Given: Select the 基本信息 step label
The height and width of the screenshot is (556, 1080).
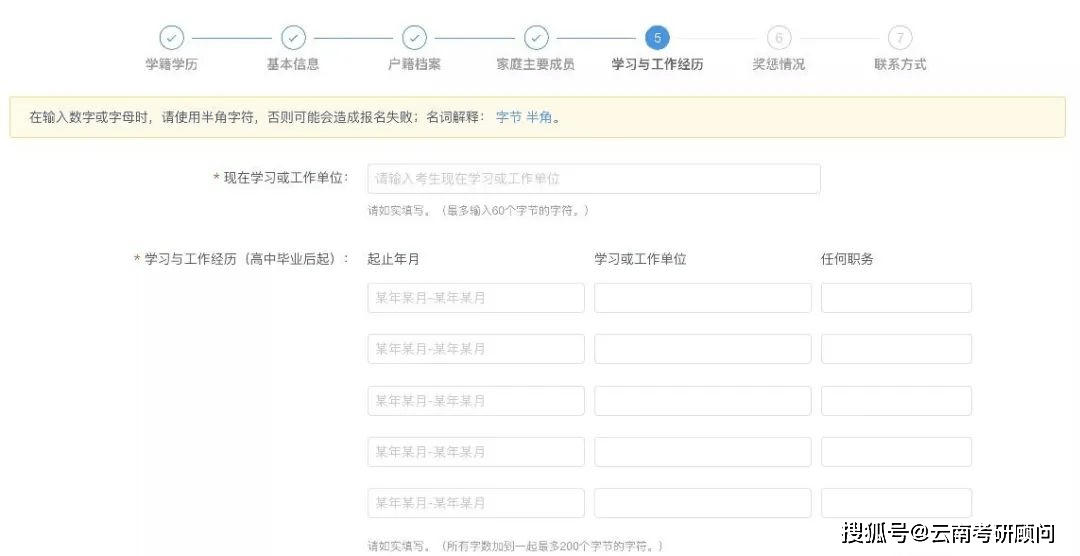Looking at the screenshot, I should (293, 64).
